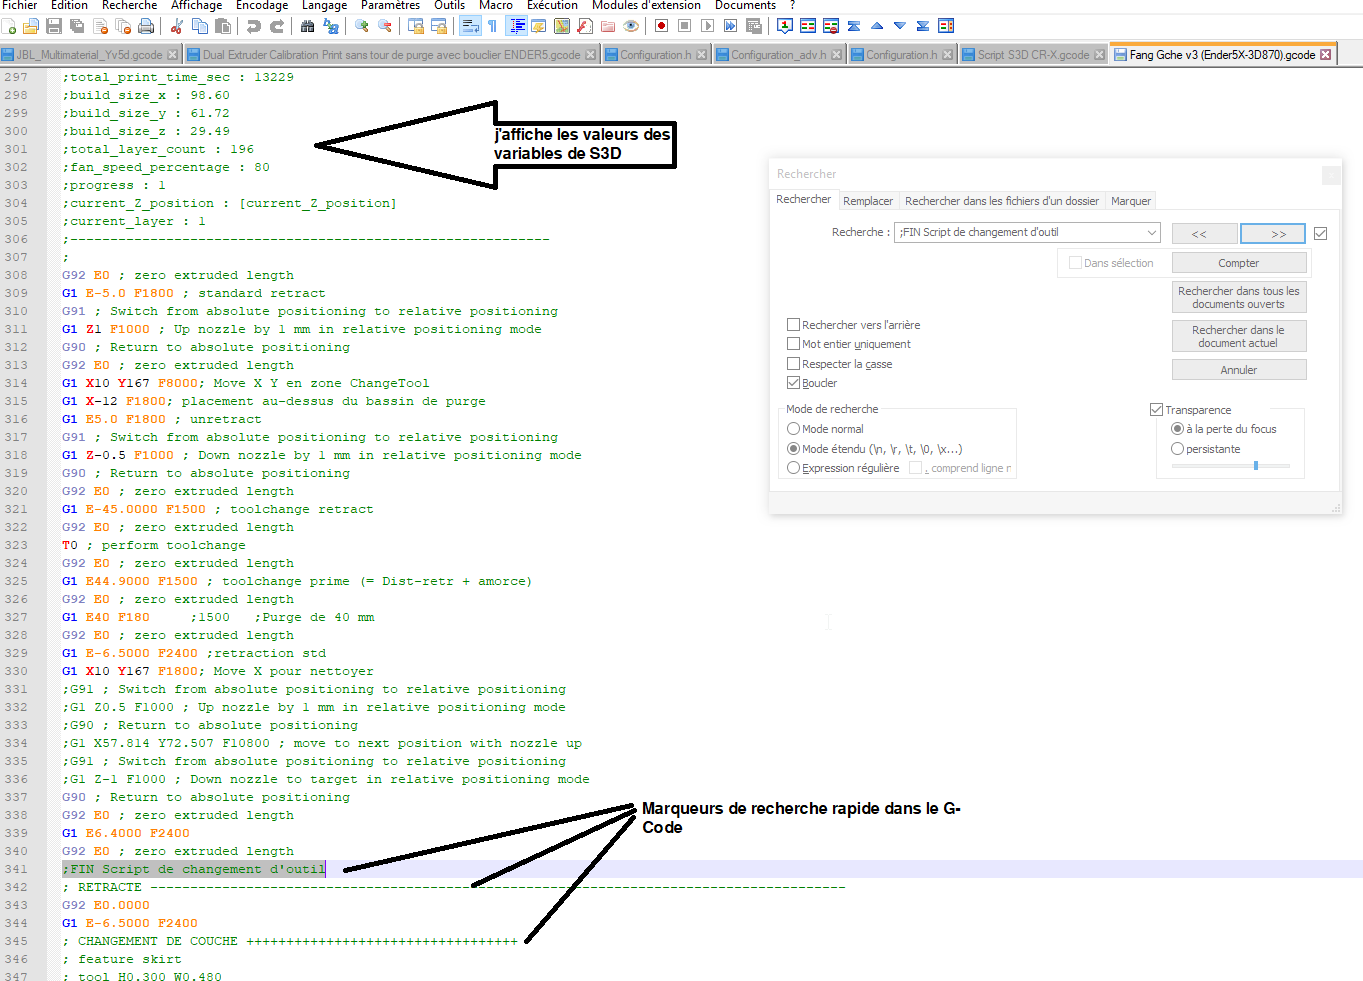Click the transparency slider handle
Viewport: 1363px width, 981px height.
coord(1256,466)
